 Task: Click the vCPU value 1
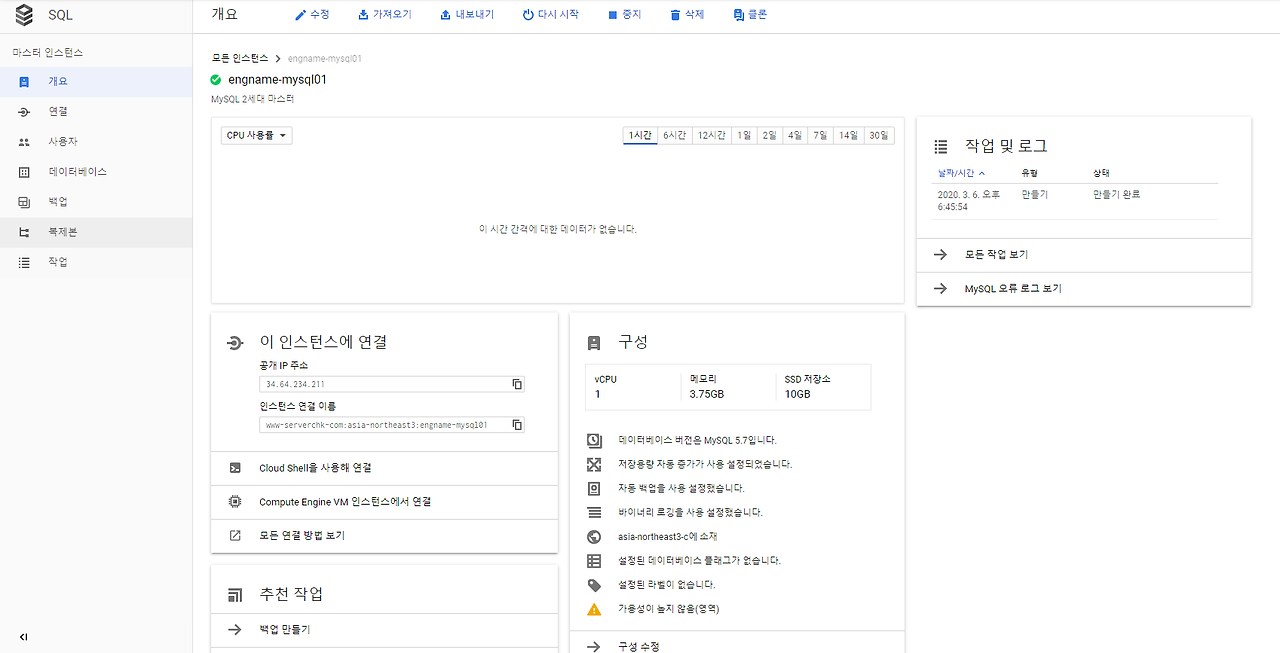tap(598, 394)
